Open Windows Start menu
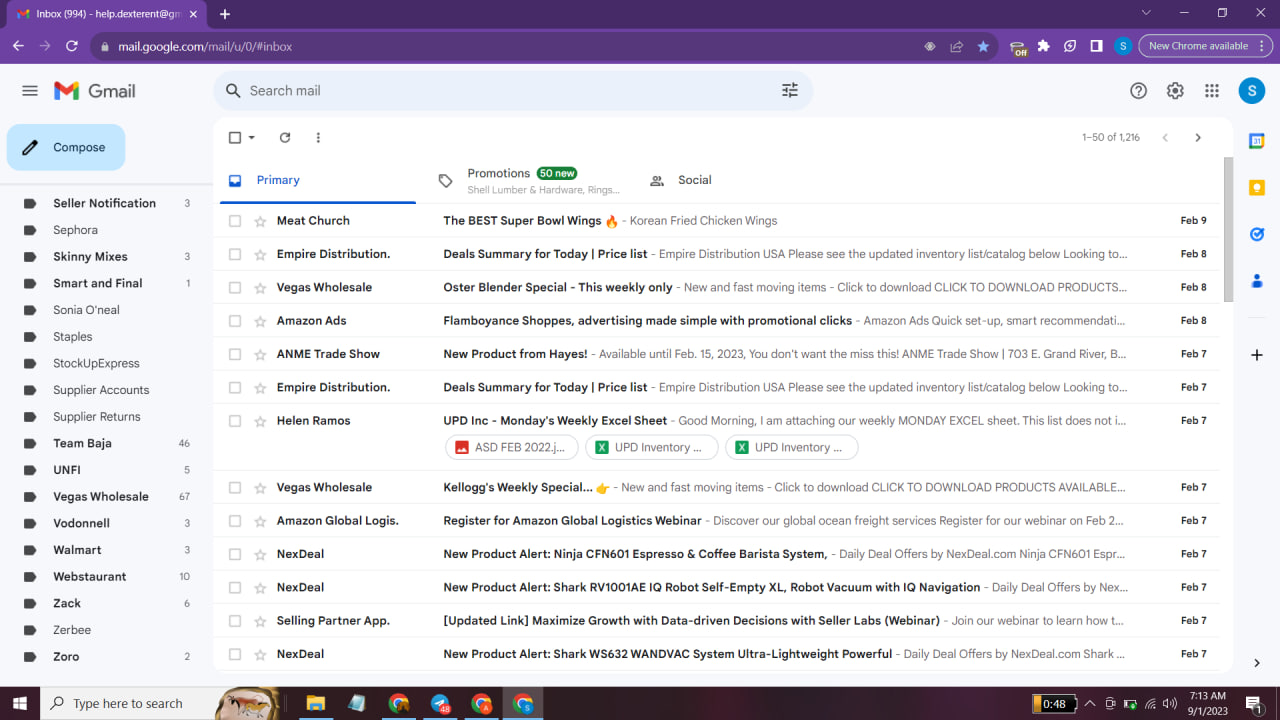 tap(20, 703)
